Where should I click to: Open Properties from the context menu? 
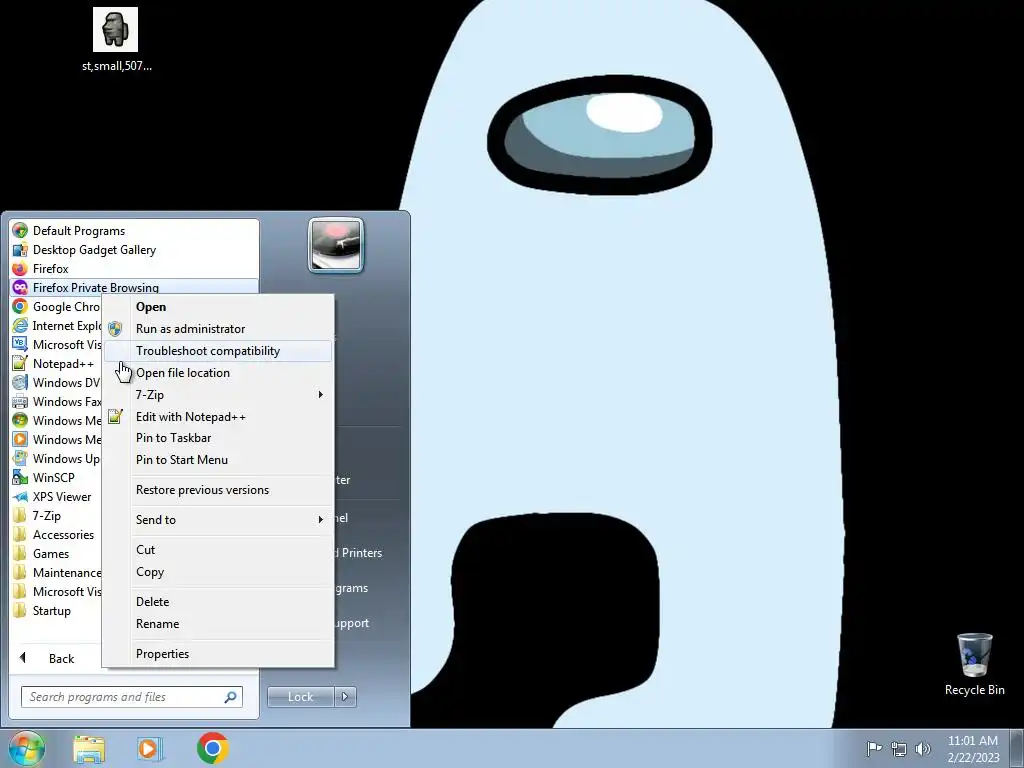click(x=218, y=654)
